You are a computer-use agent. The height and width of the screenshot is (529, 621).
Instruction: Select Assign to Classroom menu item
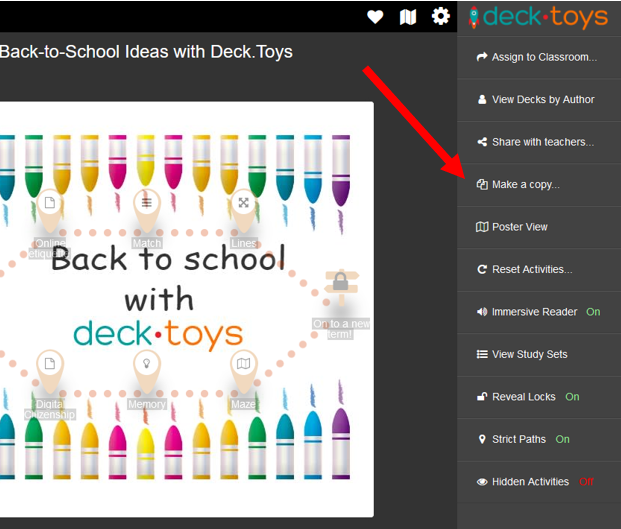tap(539, 57)
